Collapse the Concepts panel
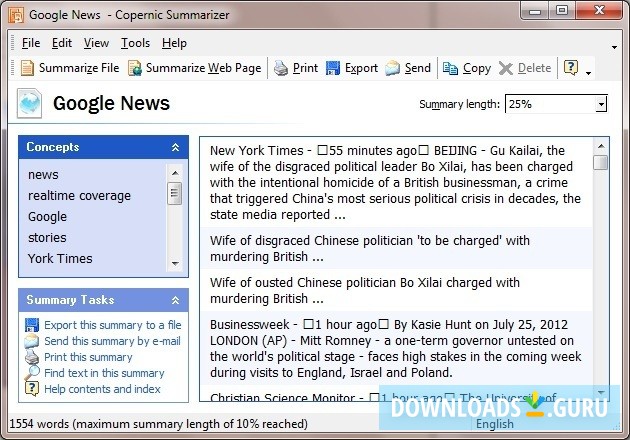Screen dimensions: 630x440 (176, 147)
